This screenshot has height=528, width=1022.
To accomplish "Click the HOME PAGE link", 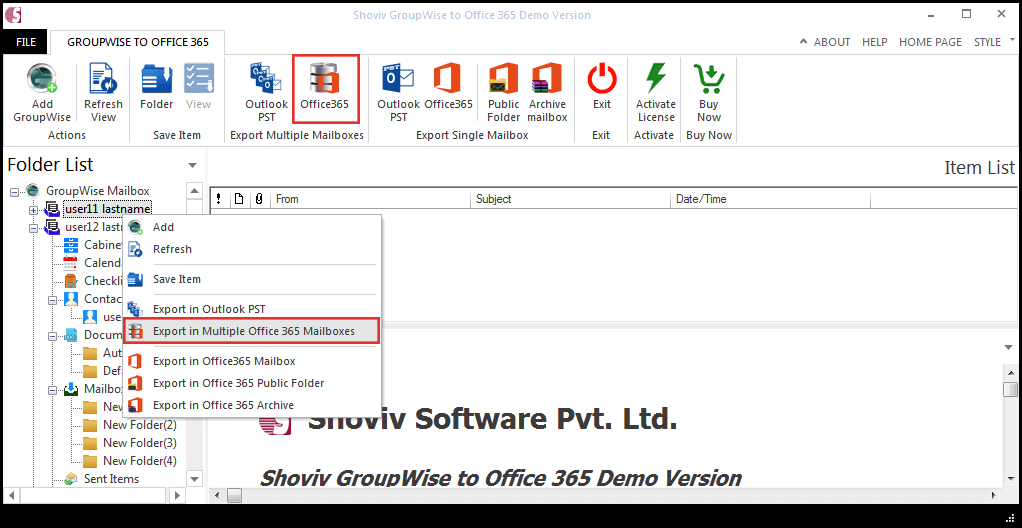I will pos(930,42).
